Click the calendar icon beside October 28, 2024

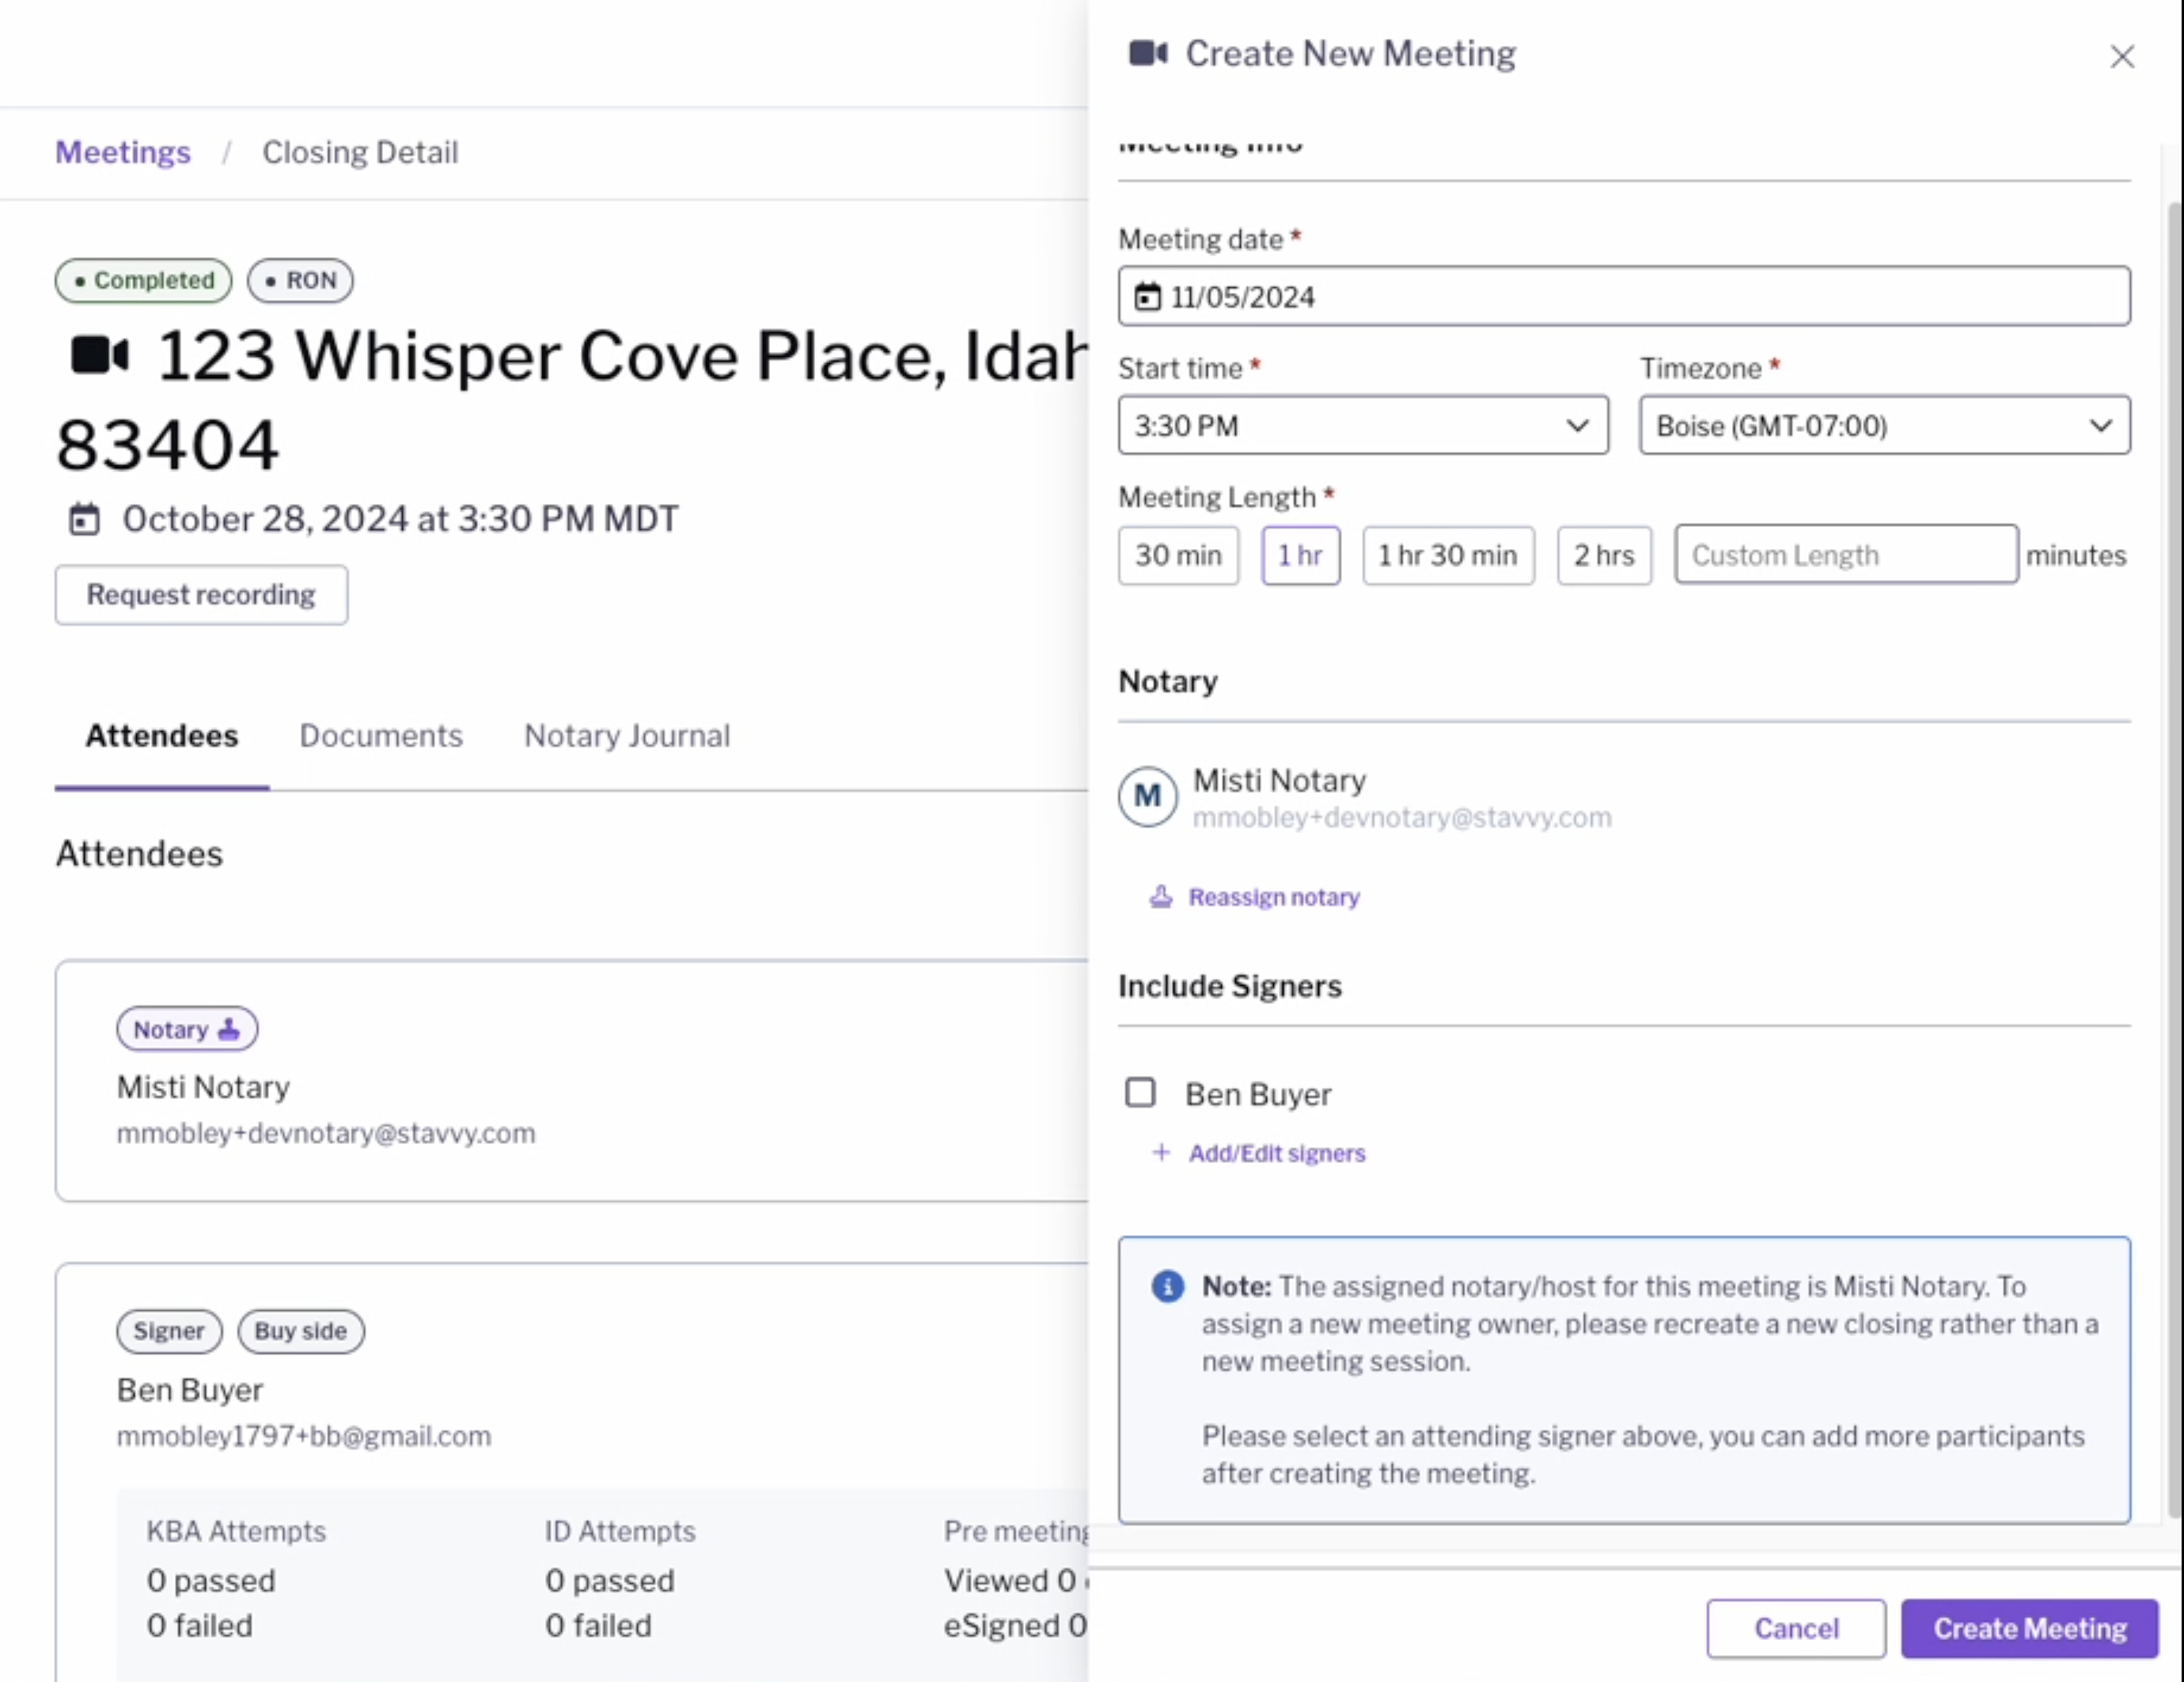pyautogui.click(x=84, y=519)
